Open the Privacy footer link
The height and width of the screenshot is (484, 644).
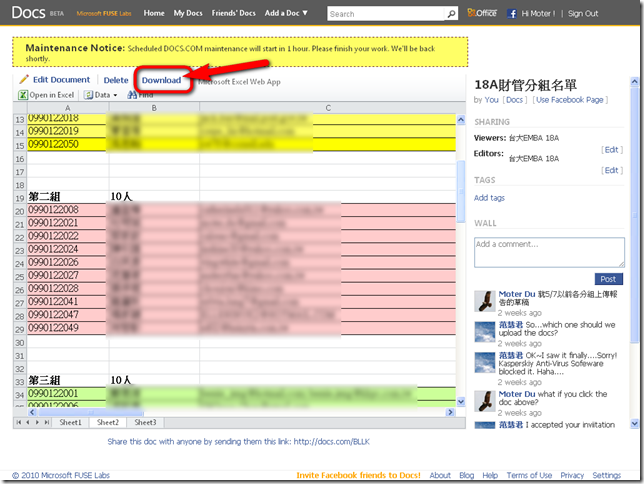pos(572,475)
